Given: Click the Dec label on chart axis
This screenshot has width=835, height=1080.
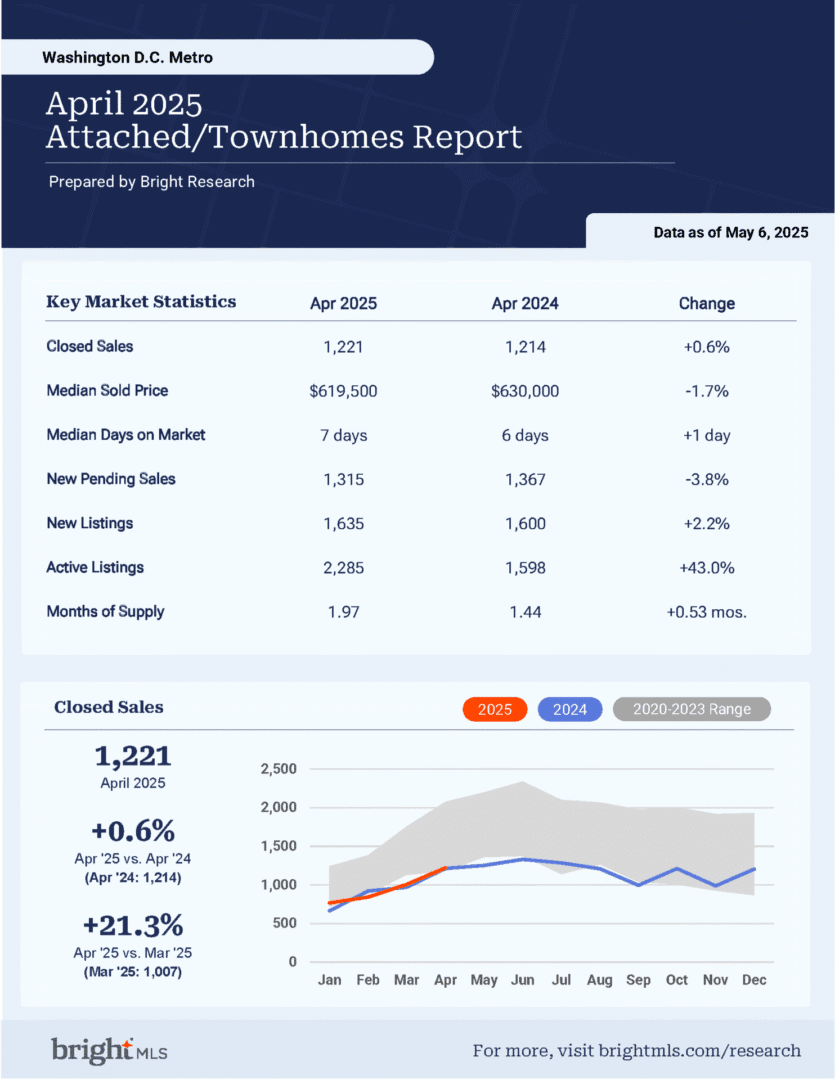Looking at the screenshot, I should [754, 980].
